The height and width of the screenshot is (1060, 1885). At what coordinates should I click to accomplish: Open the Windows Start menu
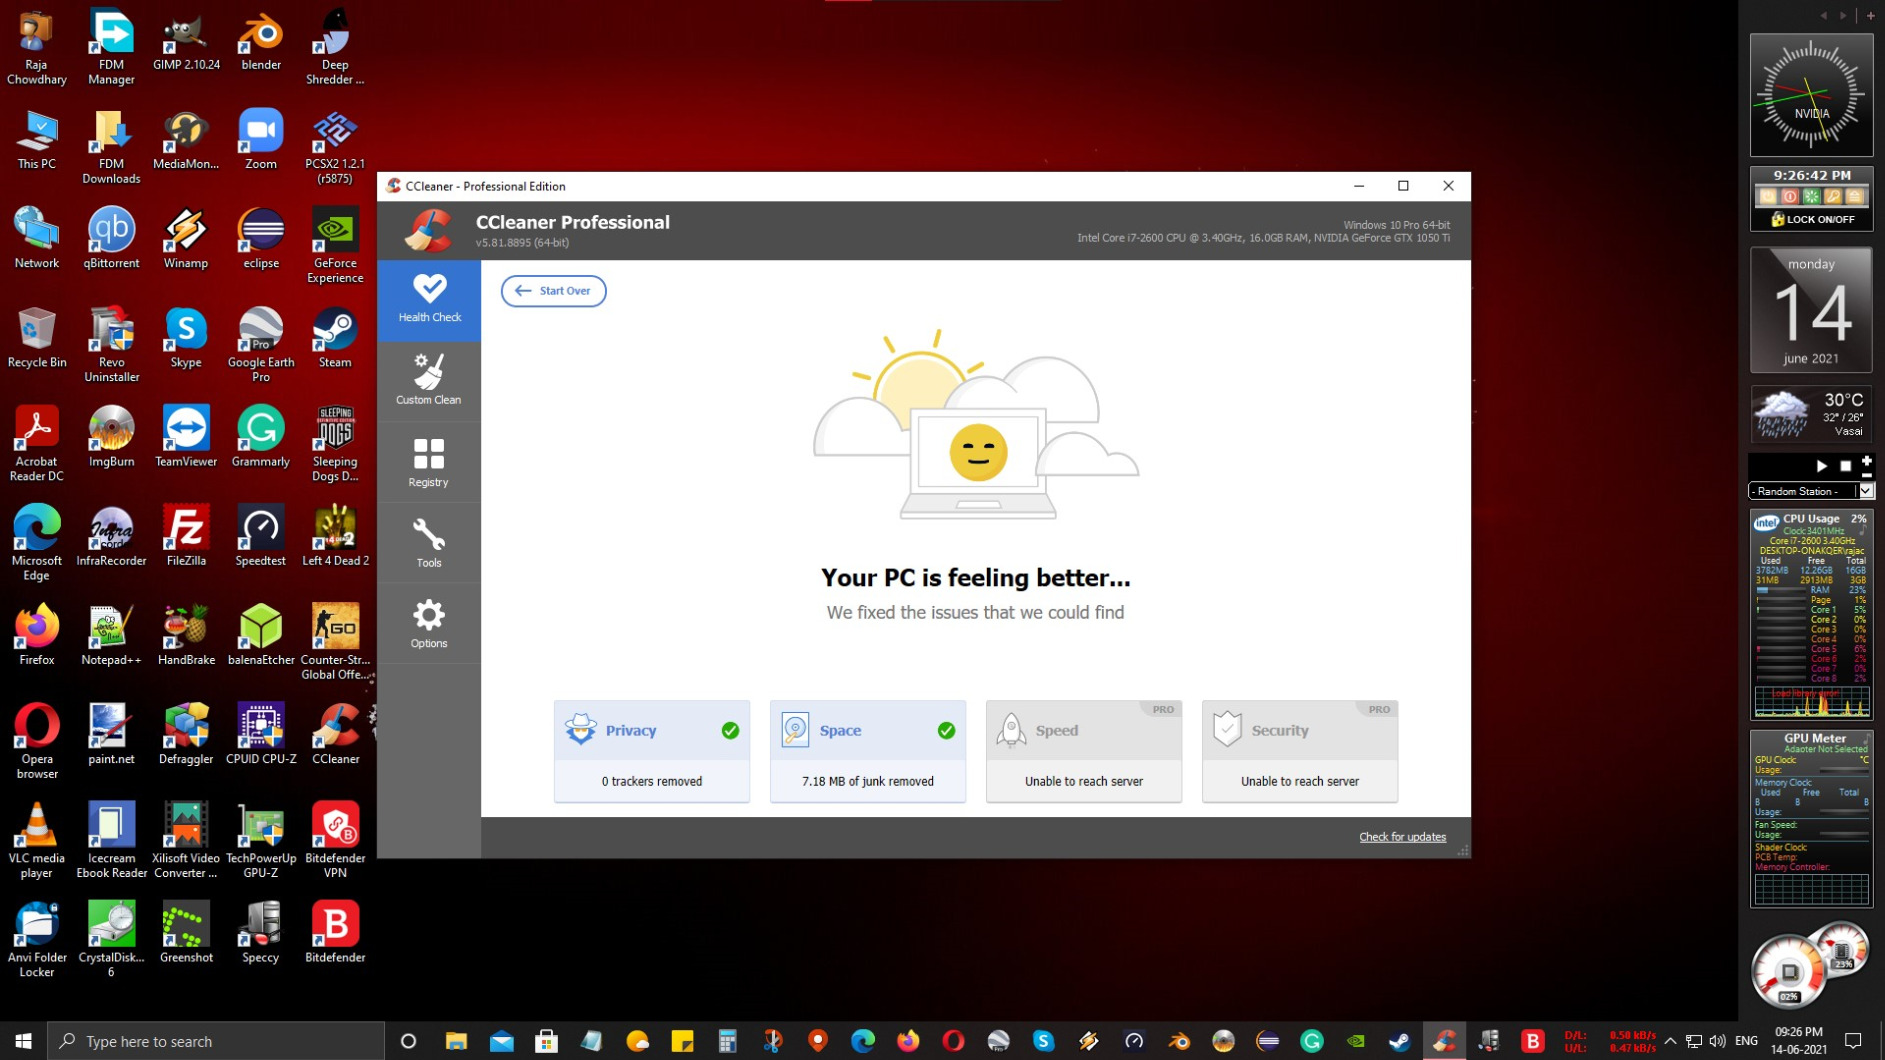(21, 1041)
